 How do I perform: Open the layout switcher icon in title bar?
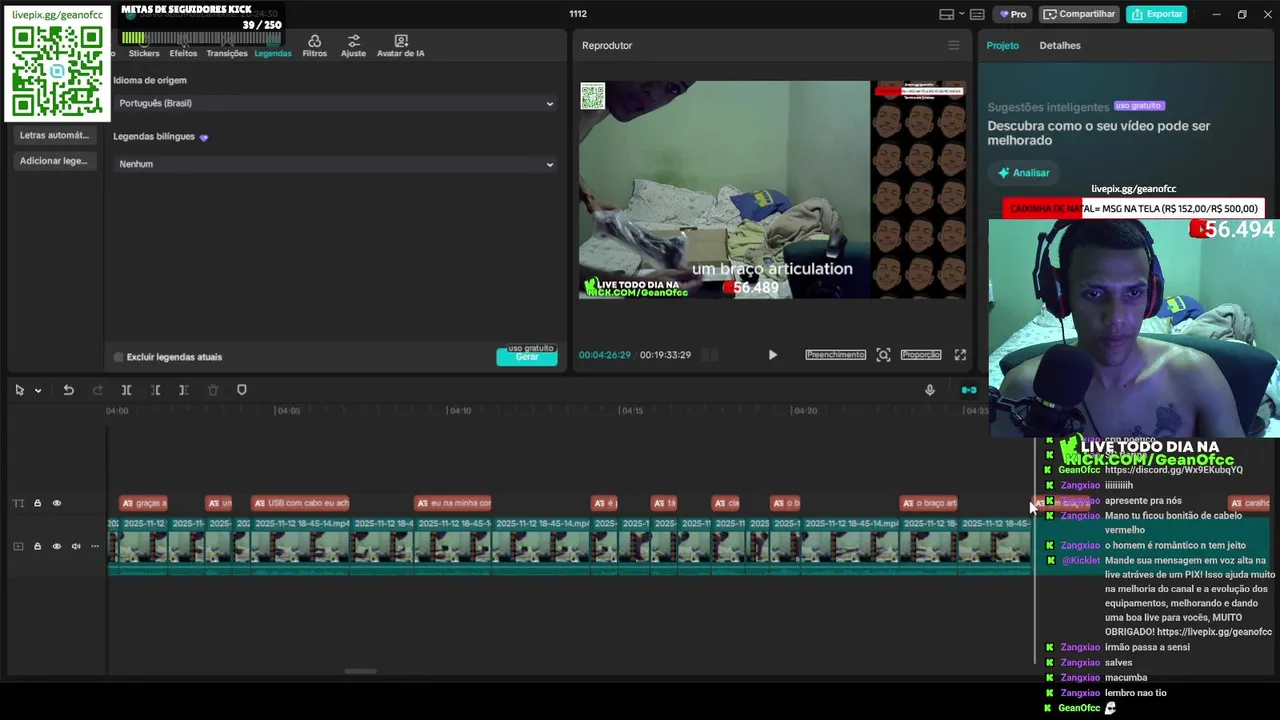946,14
